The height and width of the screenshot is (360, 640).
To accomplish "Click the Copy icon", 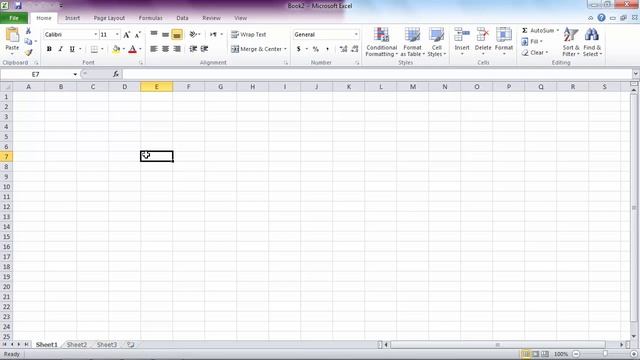I will tap(28, 42).
